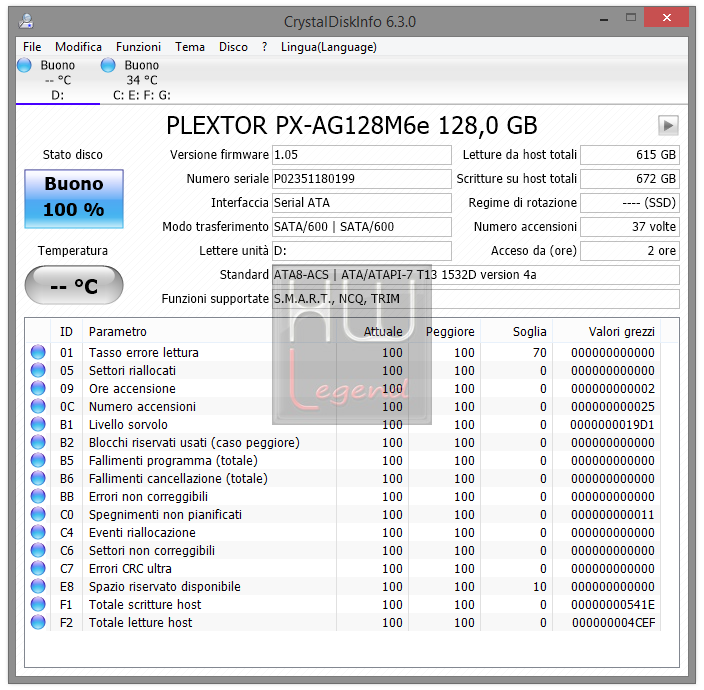Click the Letture da host totali value
This screenshot has height=690, width=704.
coord(630,155)
